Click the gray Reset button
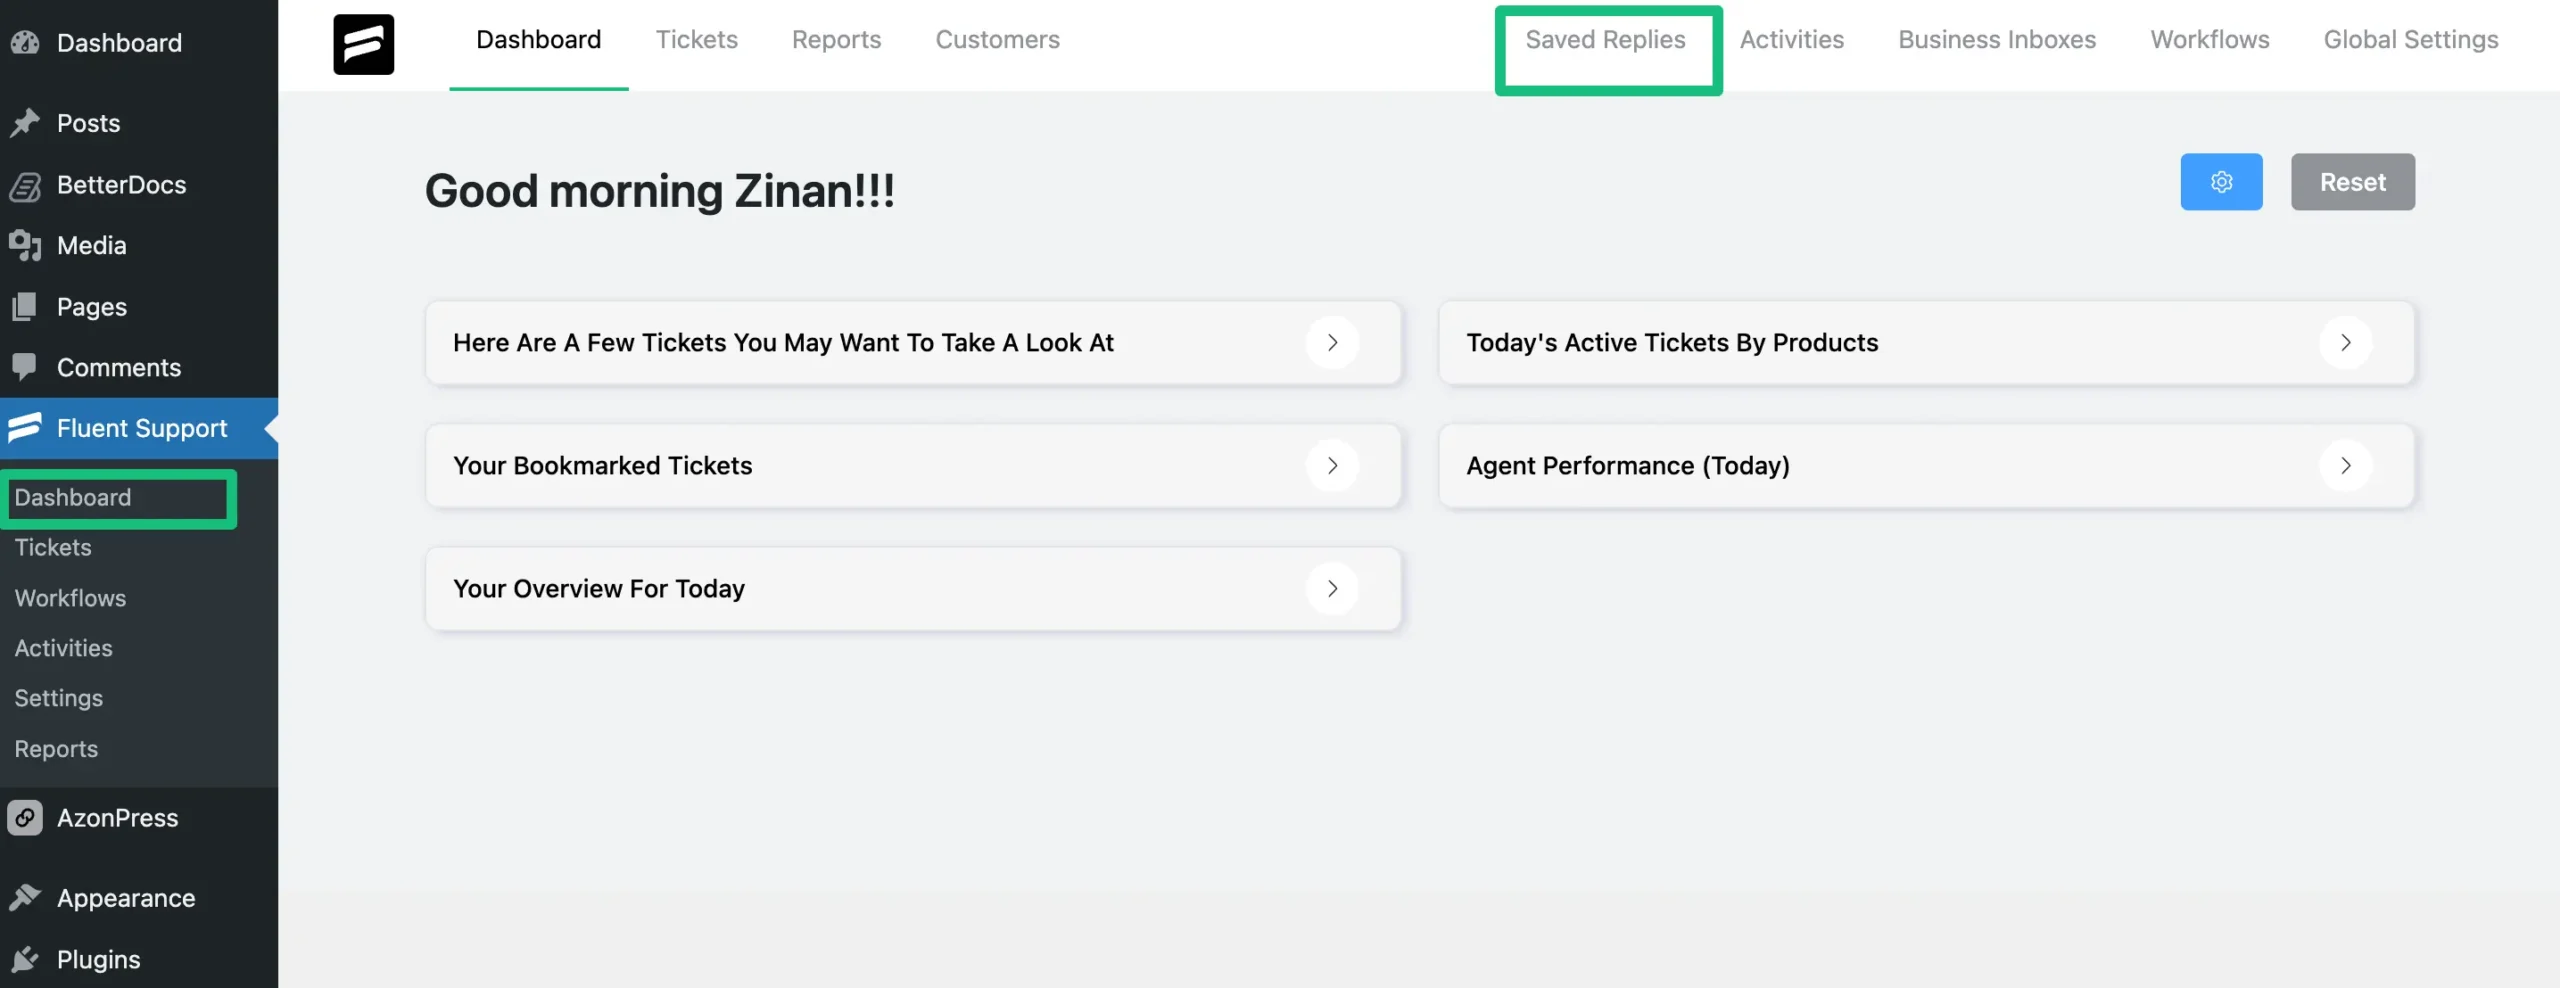This screenshot has height=988, width=2560. click(2352, 182)
